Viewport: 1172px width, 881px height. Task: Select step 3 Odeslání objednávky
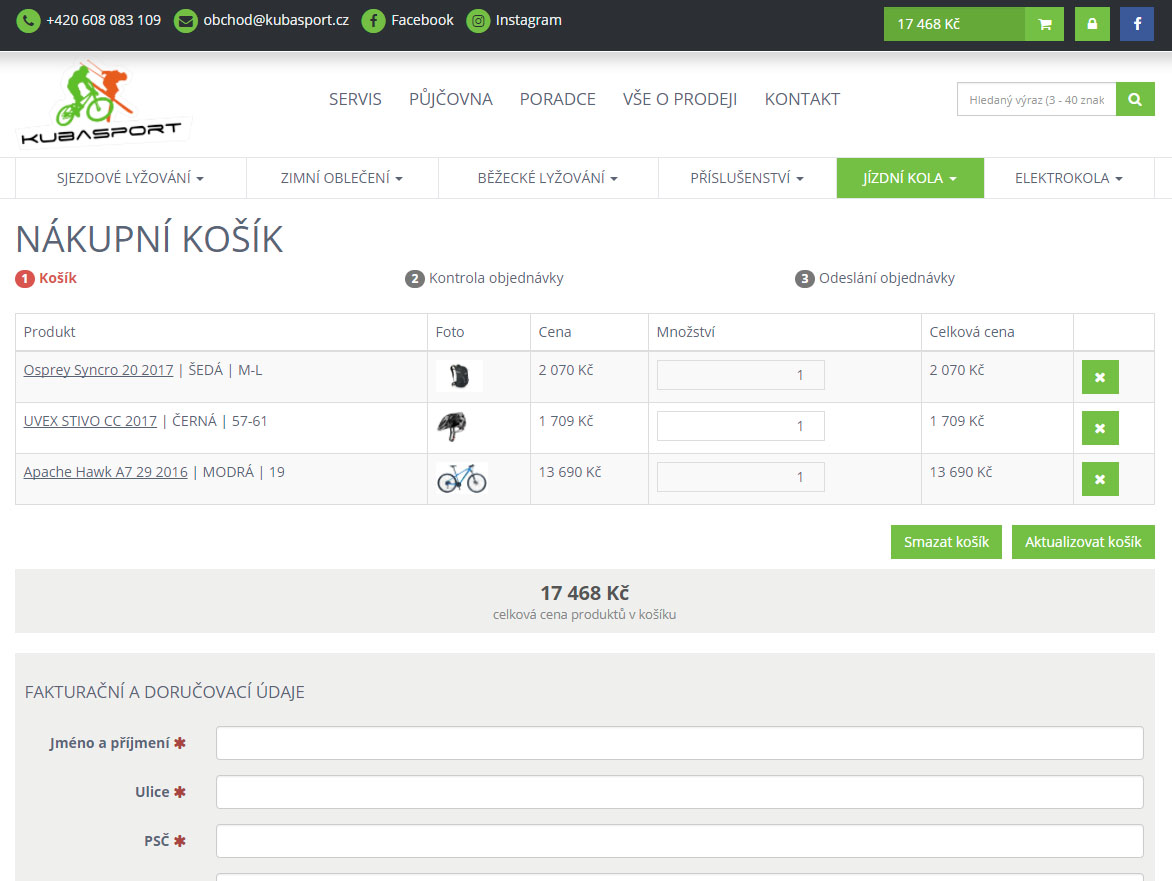[875, 278]
